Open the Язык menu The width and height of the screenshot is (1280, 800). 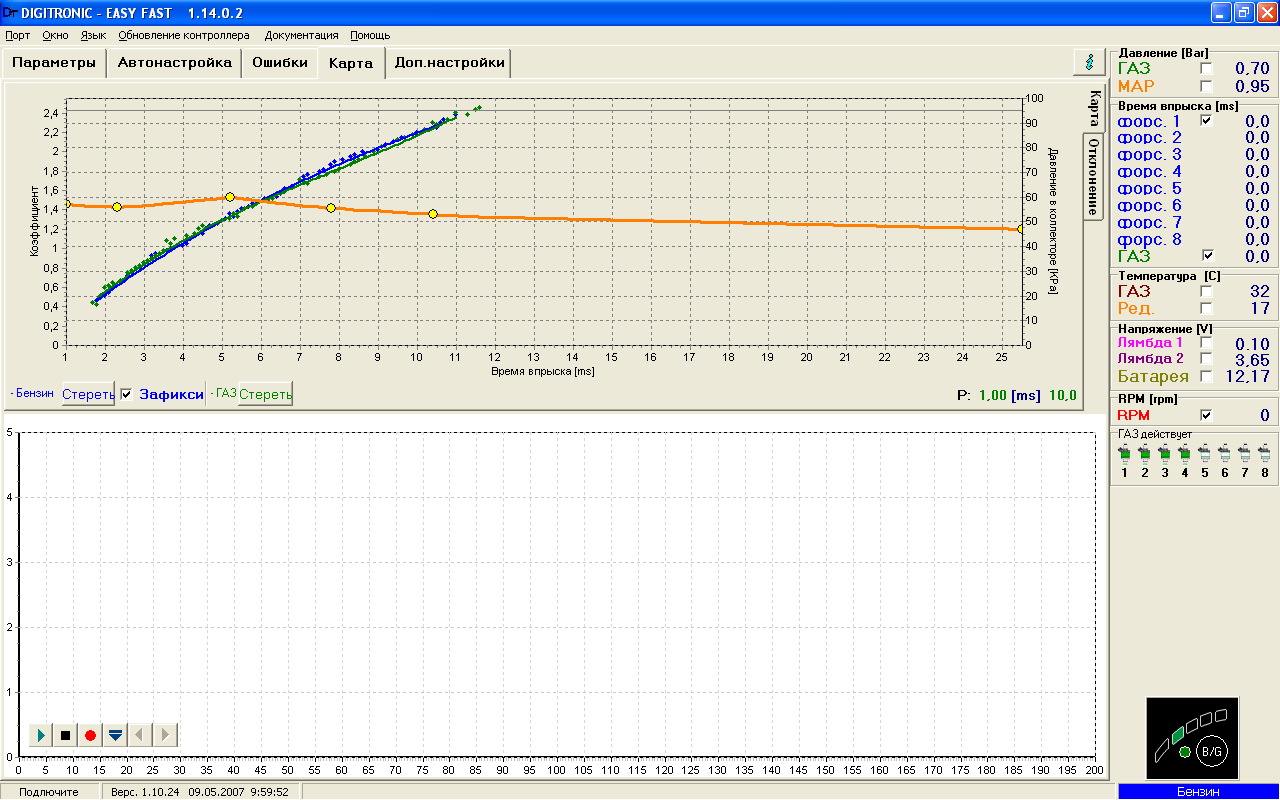(x=93, y=35)
